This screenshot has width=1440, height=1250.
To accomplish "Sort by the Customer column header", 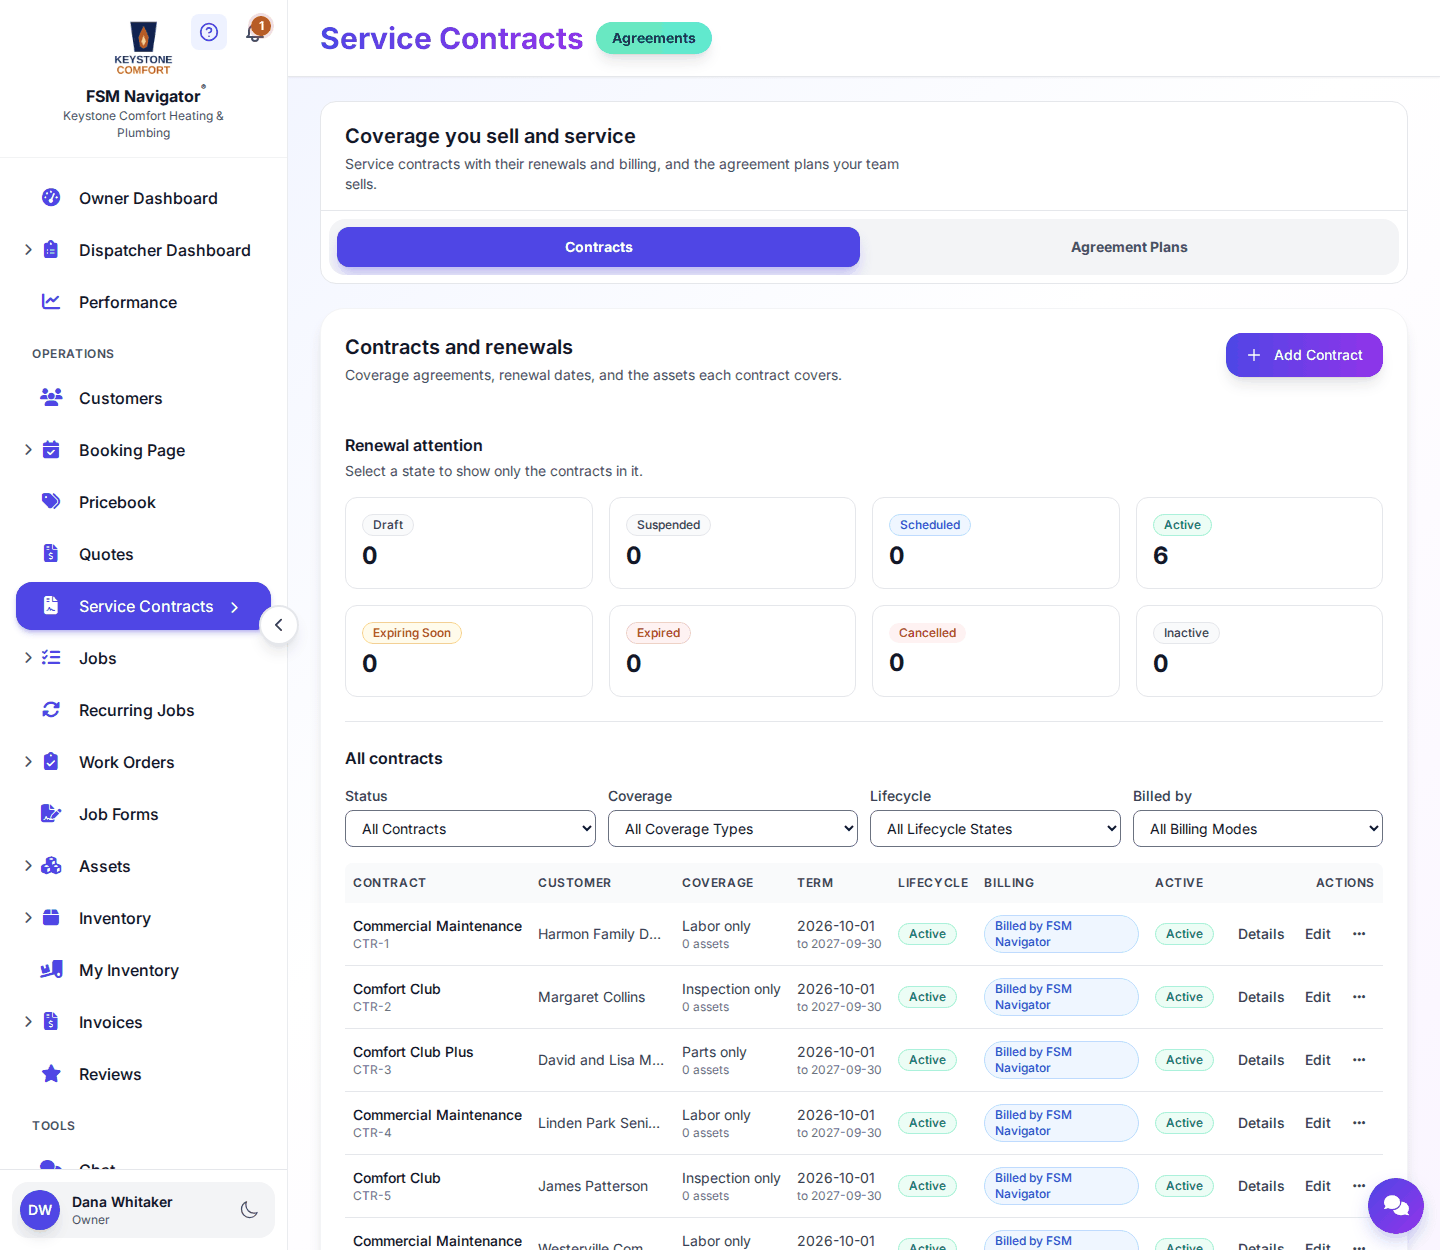I will (x=574, y=883).
